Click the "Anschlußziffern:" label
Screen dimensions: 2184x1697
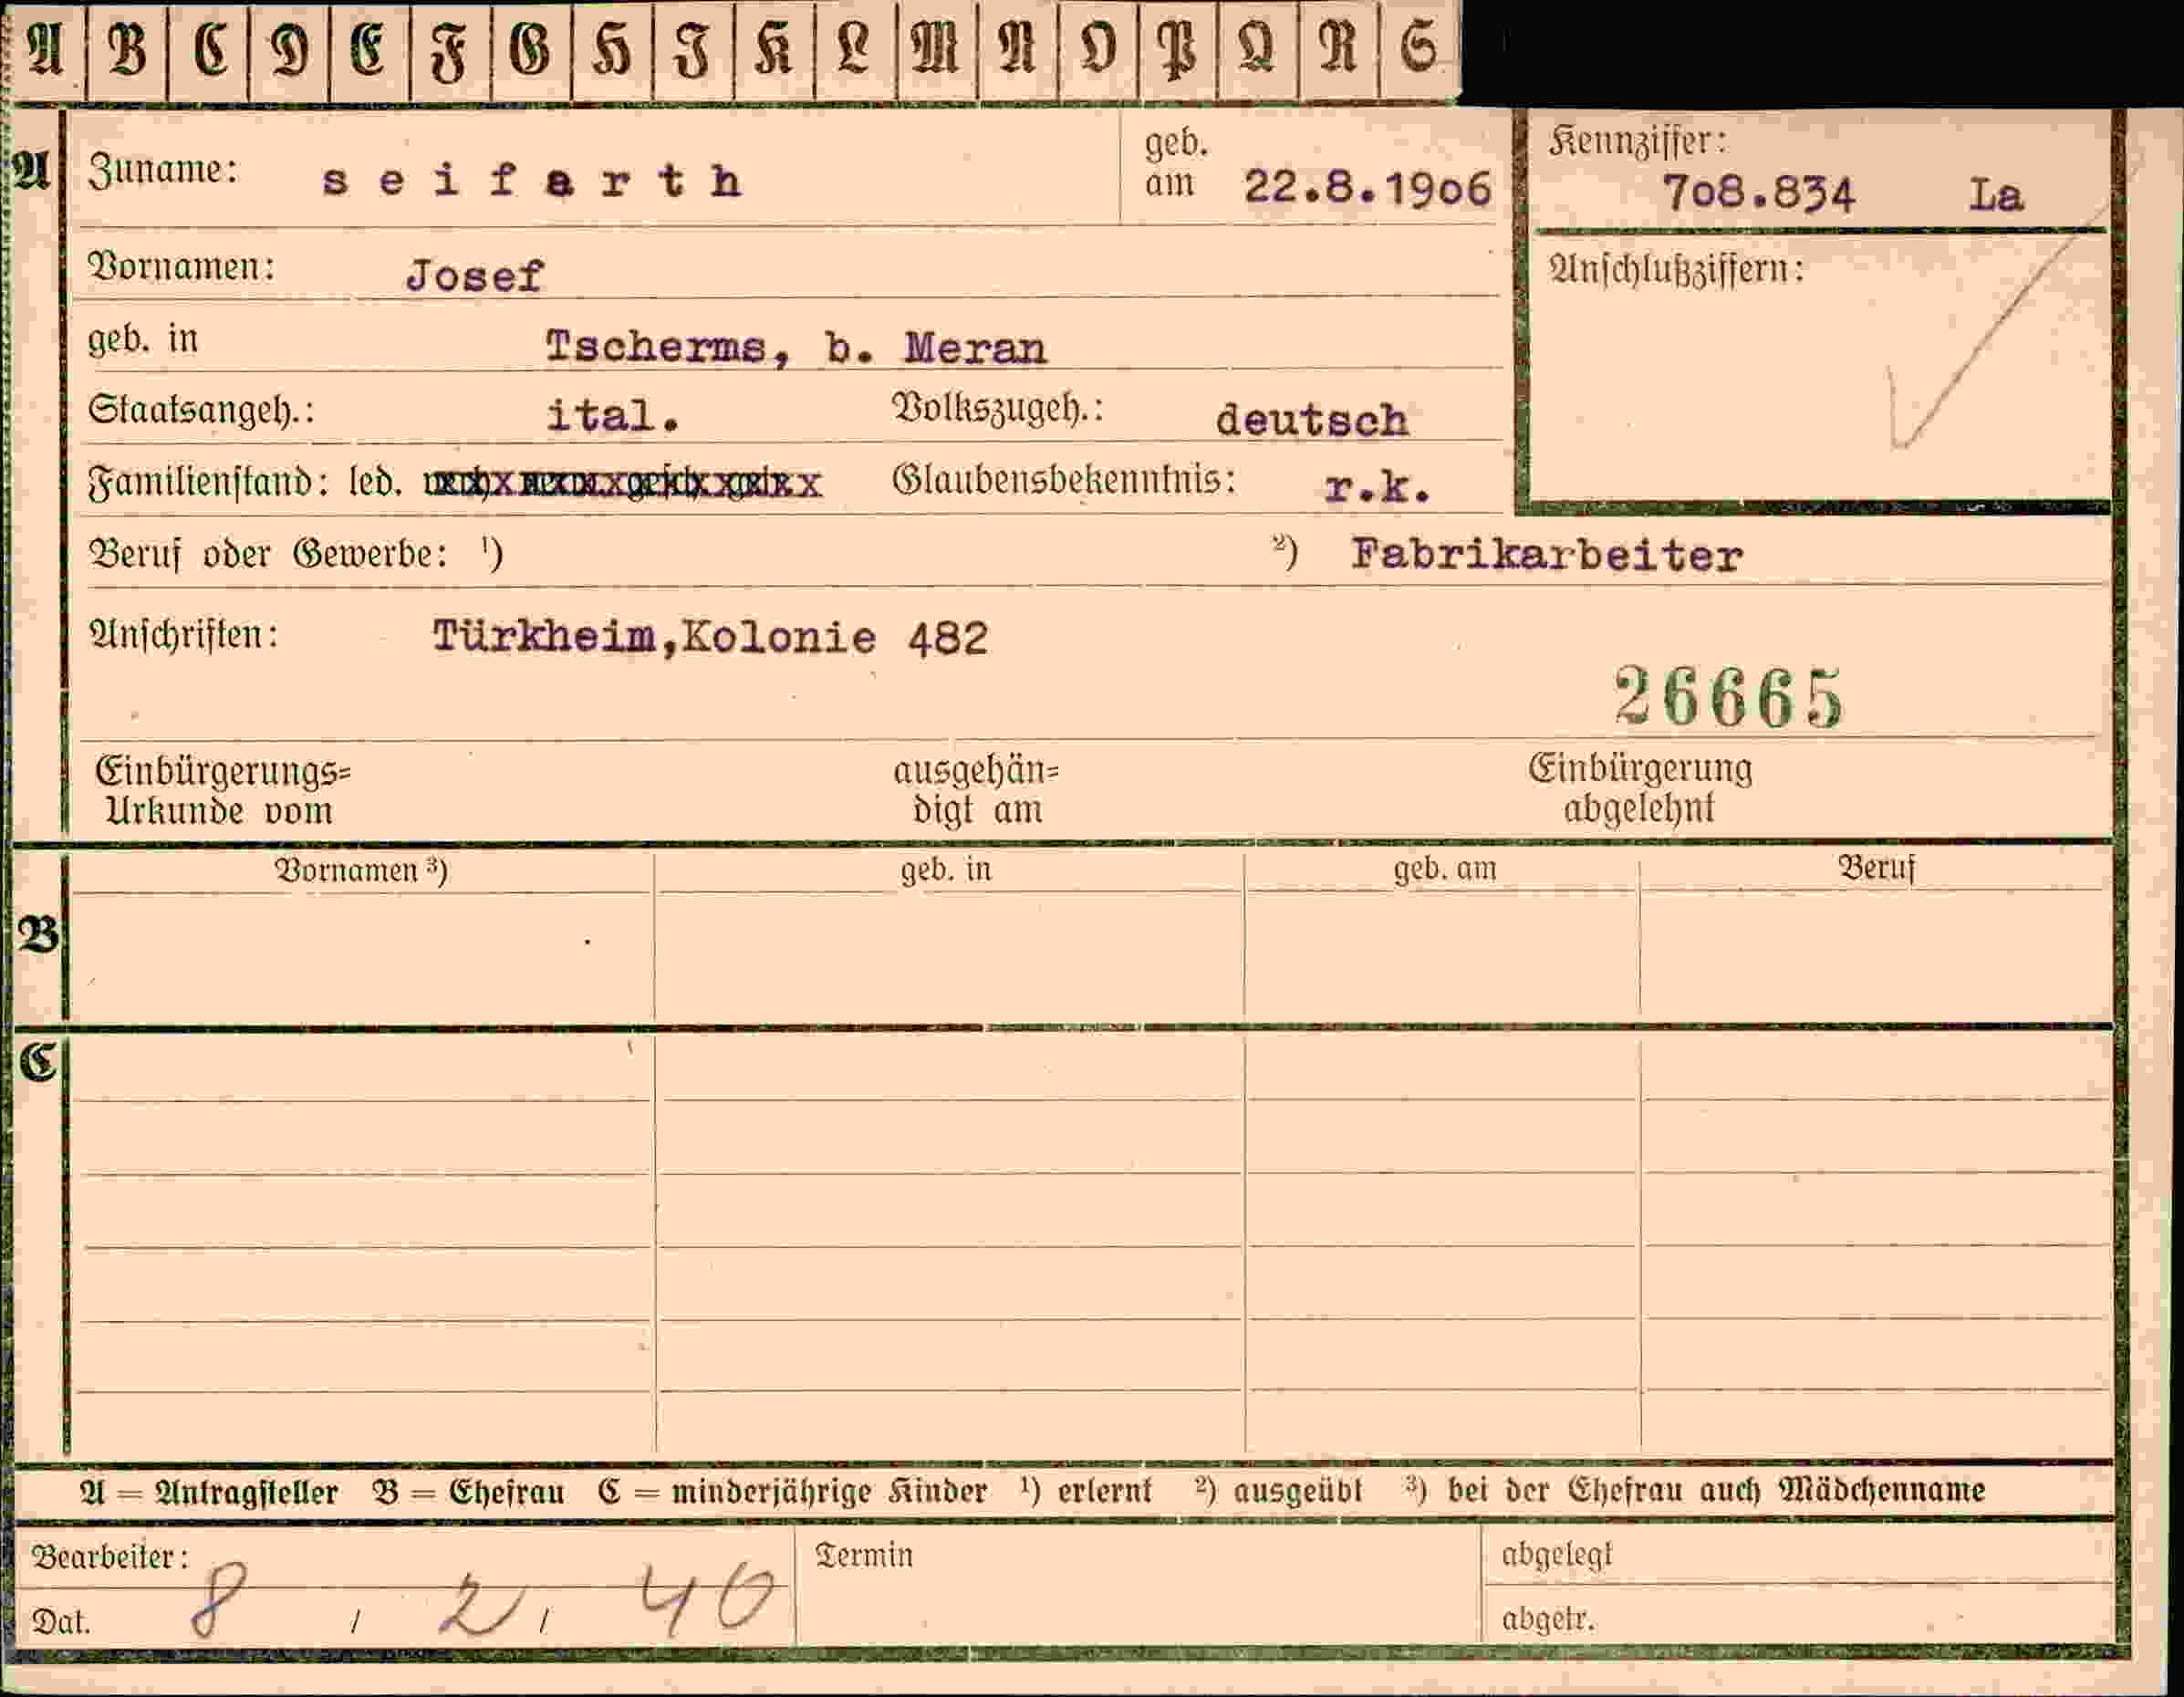point(1677,270)
